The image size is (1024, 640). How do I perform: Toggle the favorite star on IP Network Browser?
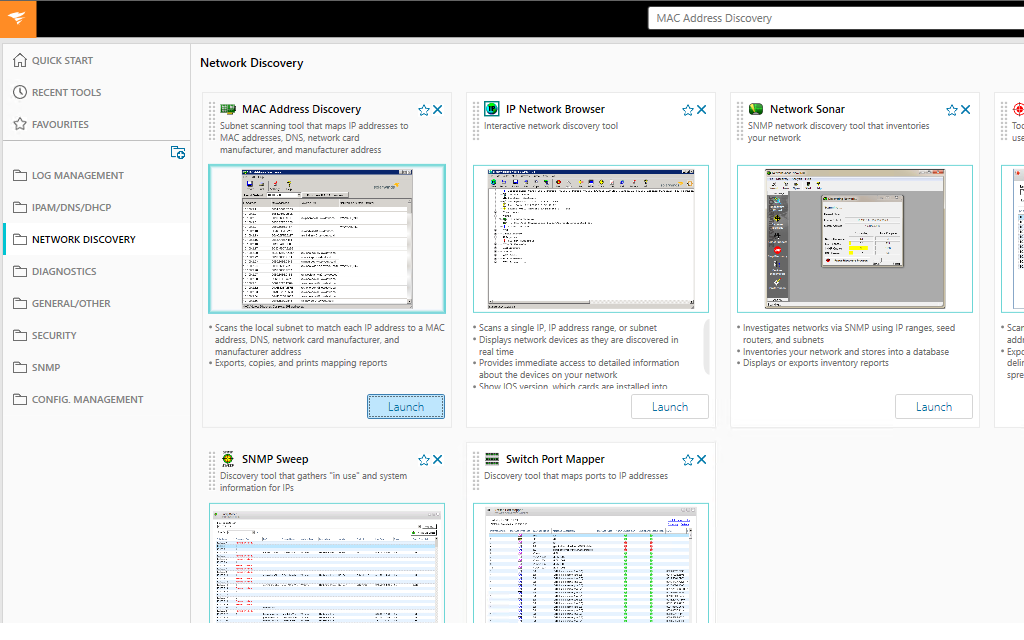pos(687,110)
